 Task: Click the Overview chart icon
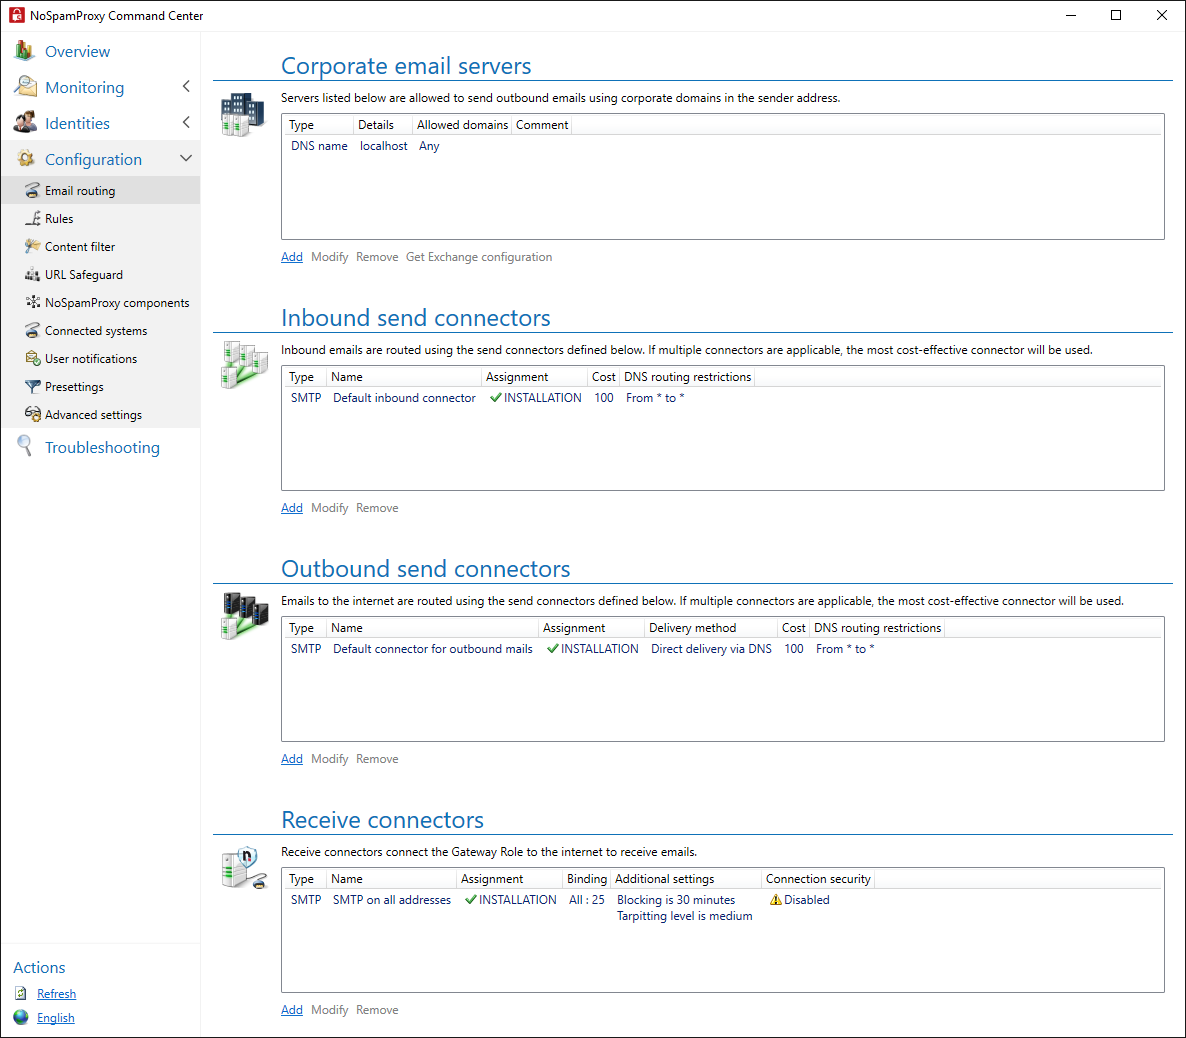coord(24,51)
